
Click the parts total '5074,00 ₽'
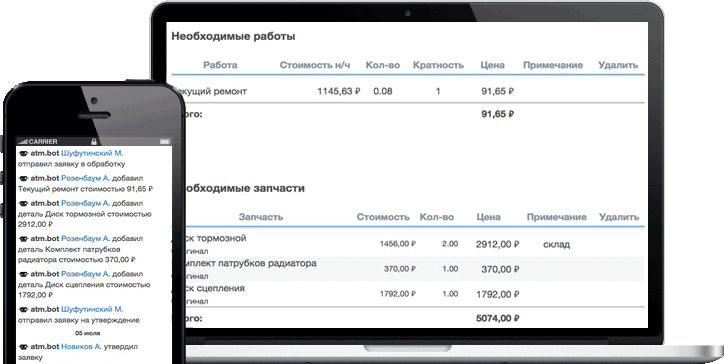[497, 318]
